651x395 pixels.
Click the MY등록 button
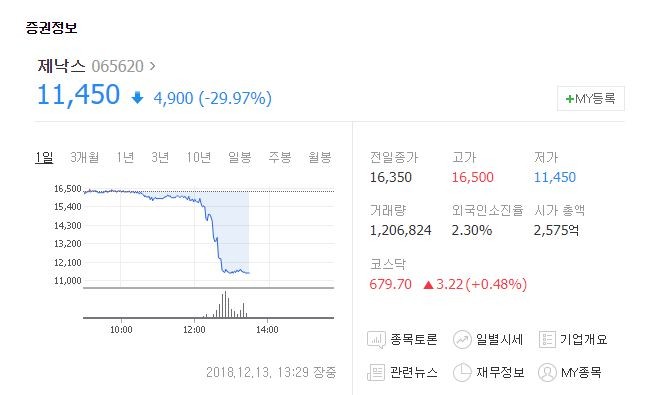(x=591, y=98)
